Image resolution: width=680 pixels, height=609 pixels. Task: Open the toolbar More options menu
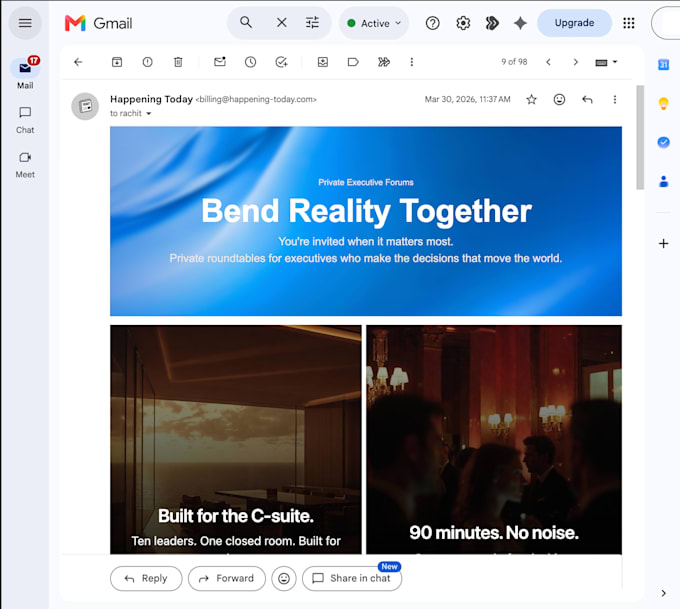(x=412, y=62)
